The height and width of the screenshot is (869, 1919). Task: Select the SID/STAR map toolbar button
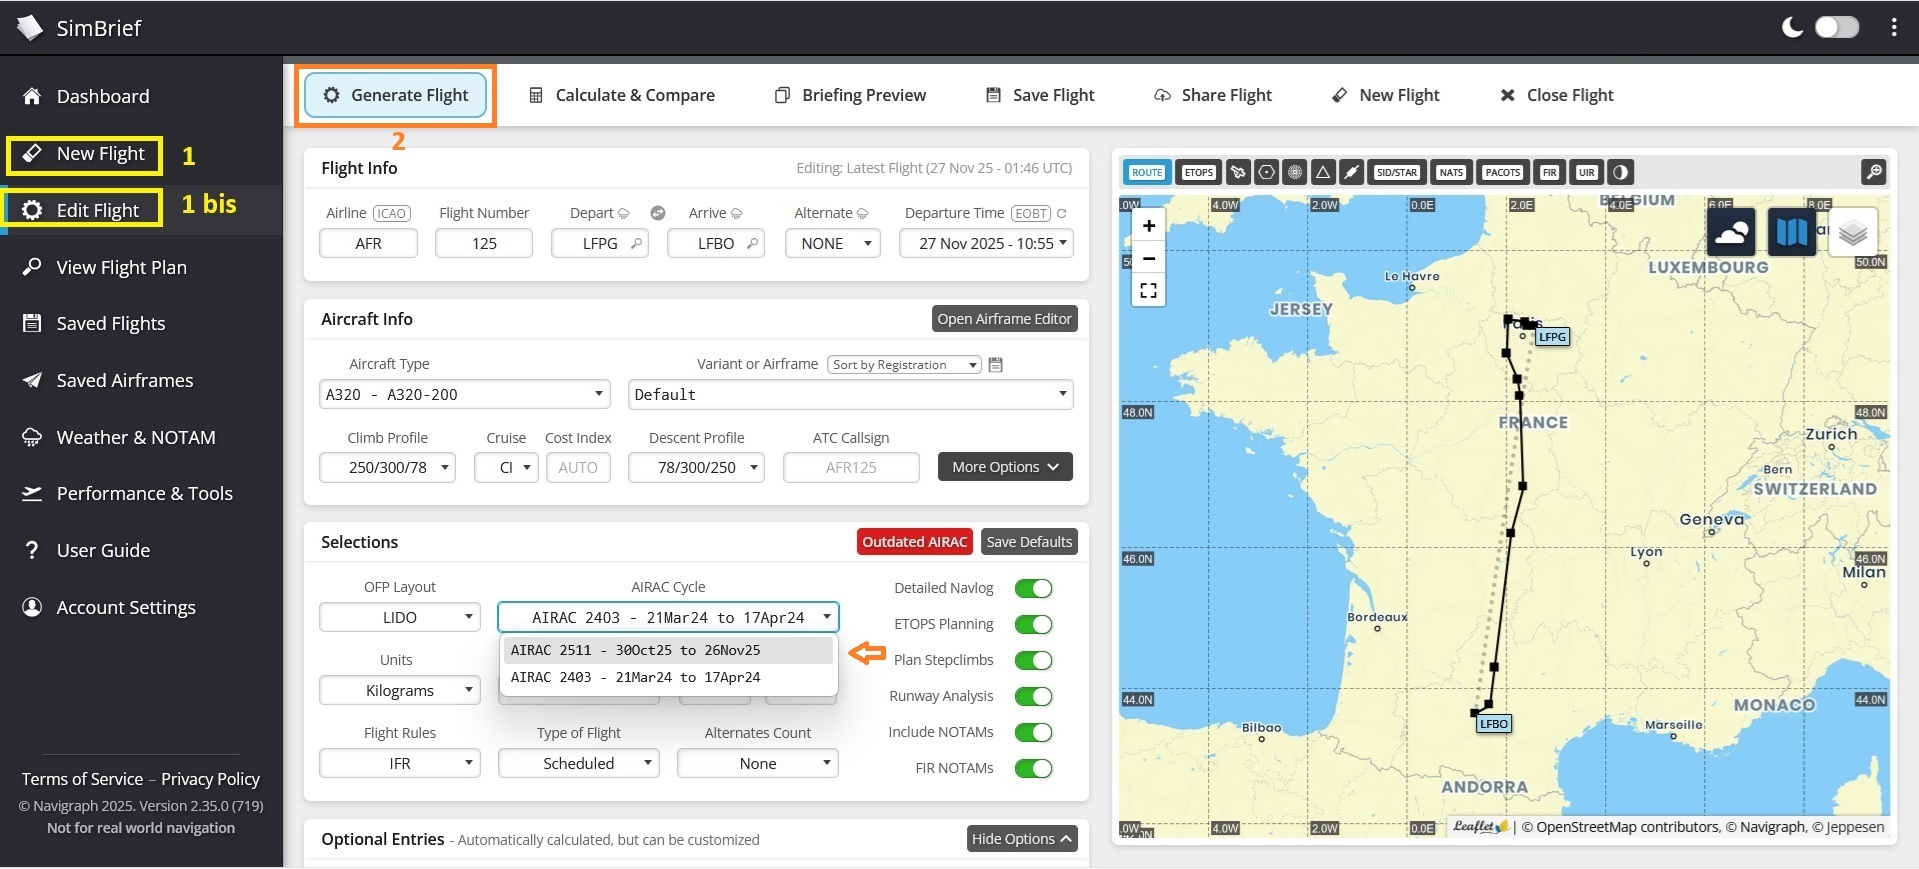(x=1396, y=172)
